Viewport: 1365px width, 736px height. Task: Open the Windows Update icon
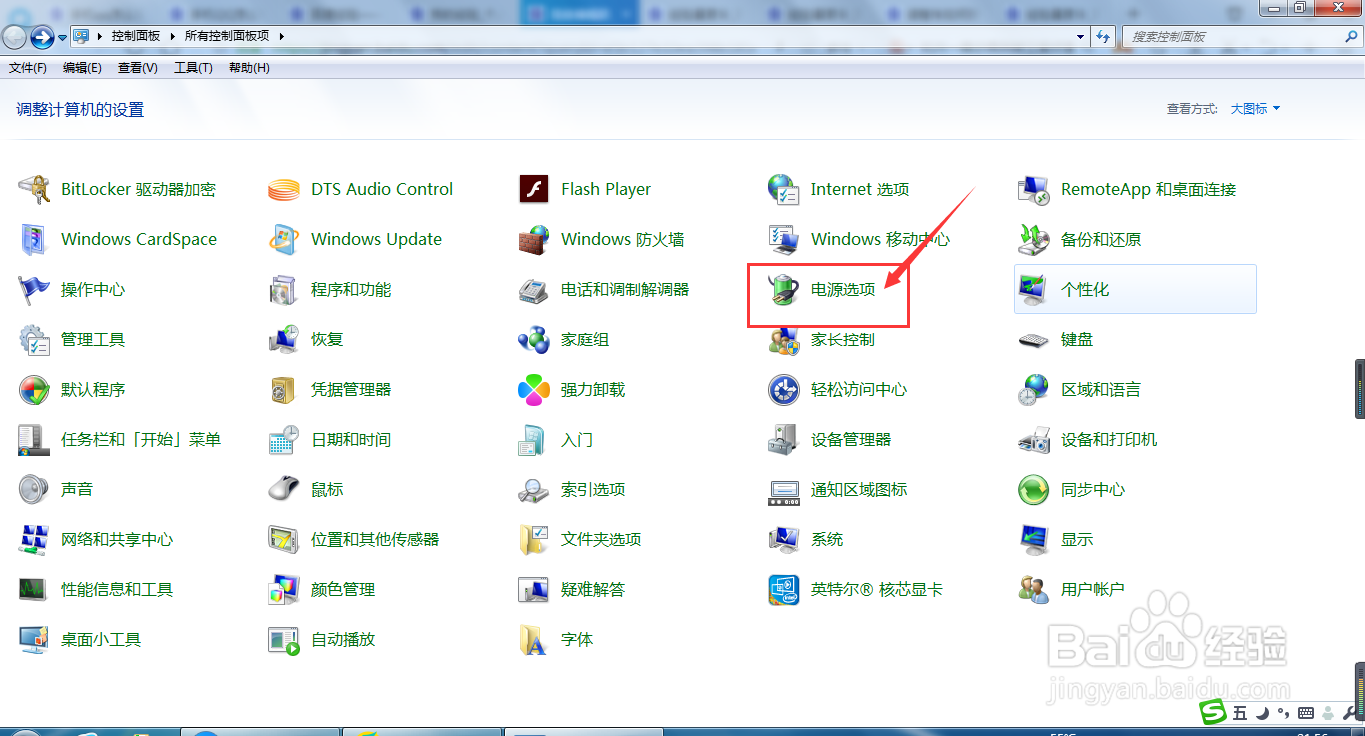click(284, 239)
